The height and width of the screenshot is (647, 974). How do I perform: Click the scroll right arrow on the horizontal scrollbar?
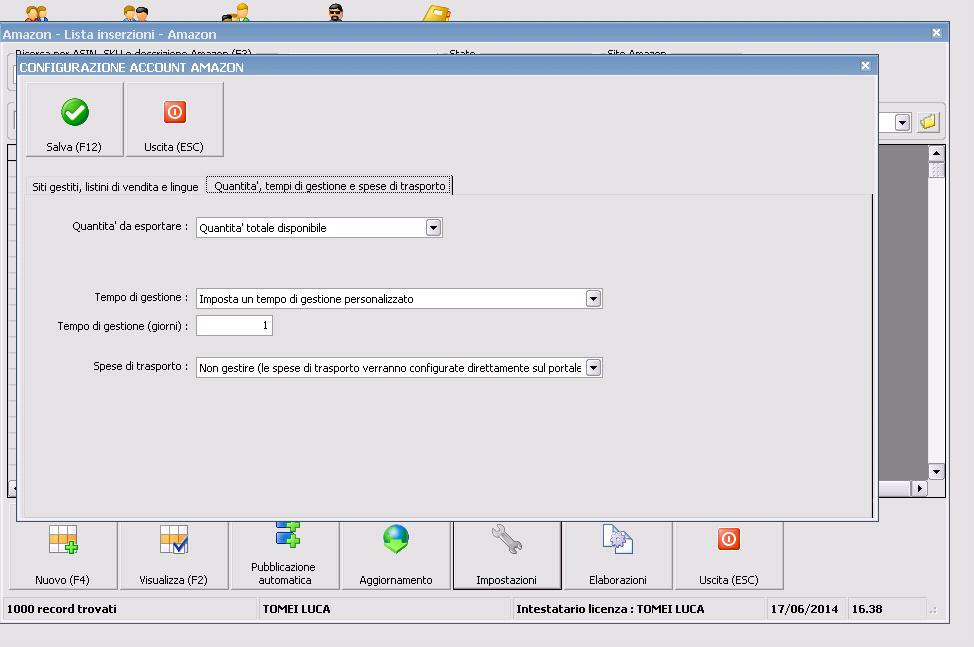(x=919, y=489)
